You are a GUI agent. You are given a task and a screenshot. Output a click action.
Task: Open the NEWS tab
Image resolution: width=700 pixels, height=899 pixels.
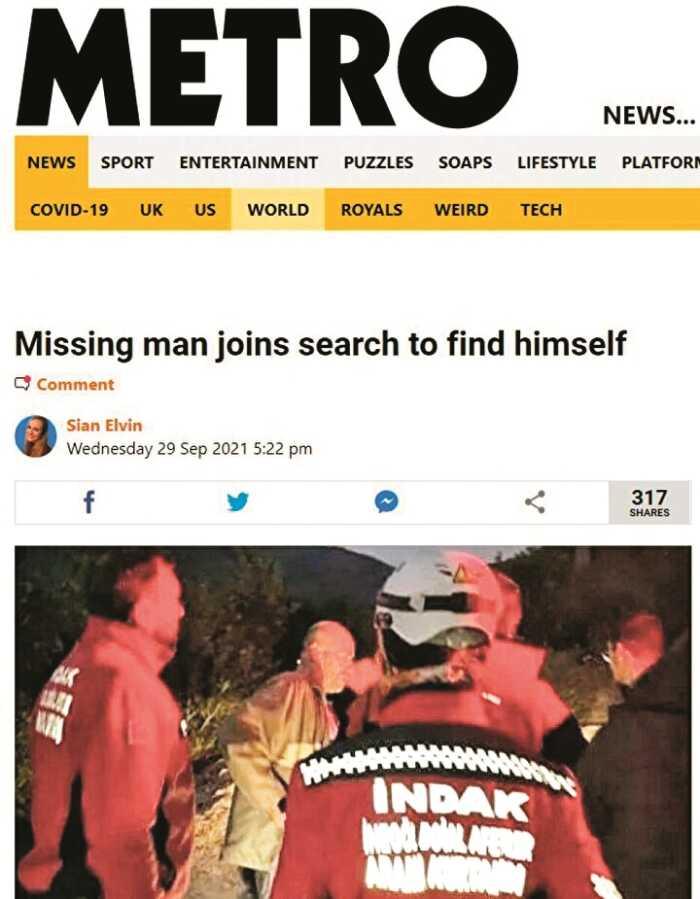pyautogui.click(x=52, y=162)
